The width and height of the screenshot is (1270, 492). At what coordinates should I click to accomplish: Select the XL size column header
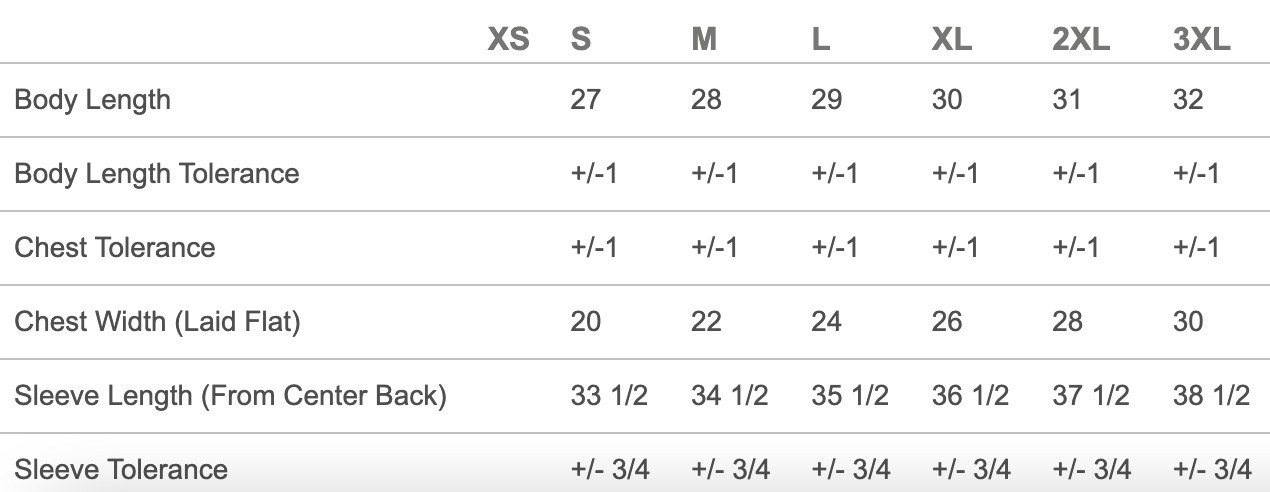(951, 40)
